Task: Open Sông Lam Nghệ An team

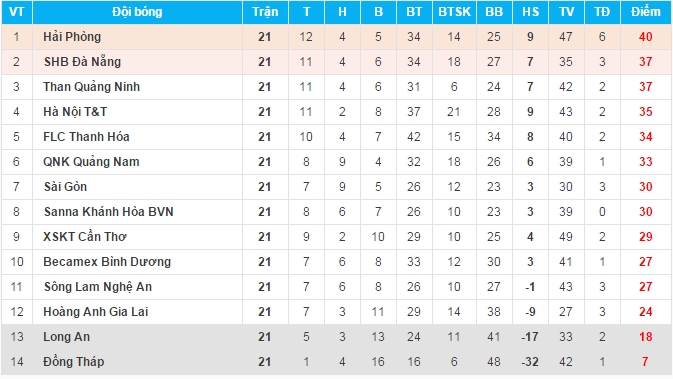Action: click(x=98, y=287)
